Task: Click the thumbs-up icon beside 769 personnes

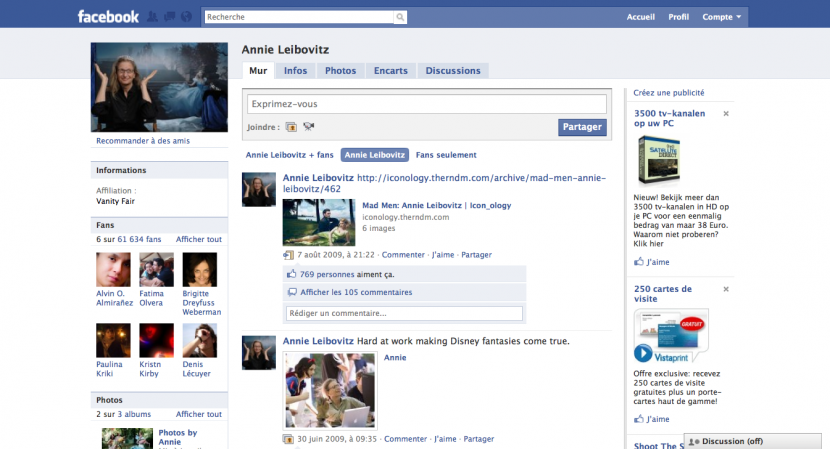Action: [292, 274]
